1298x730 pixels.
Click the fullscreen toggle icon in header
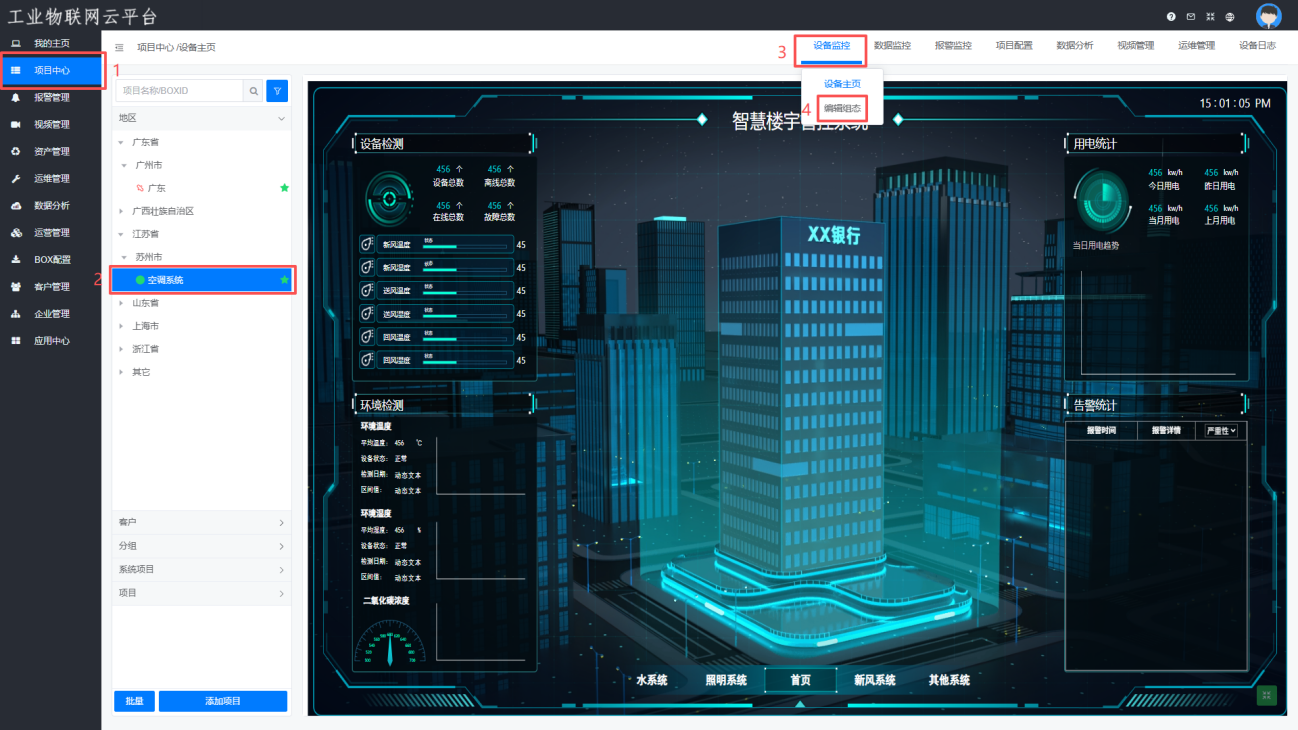click(1210, 17)
